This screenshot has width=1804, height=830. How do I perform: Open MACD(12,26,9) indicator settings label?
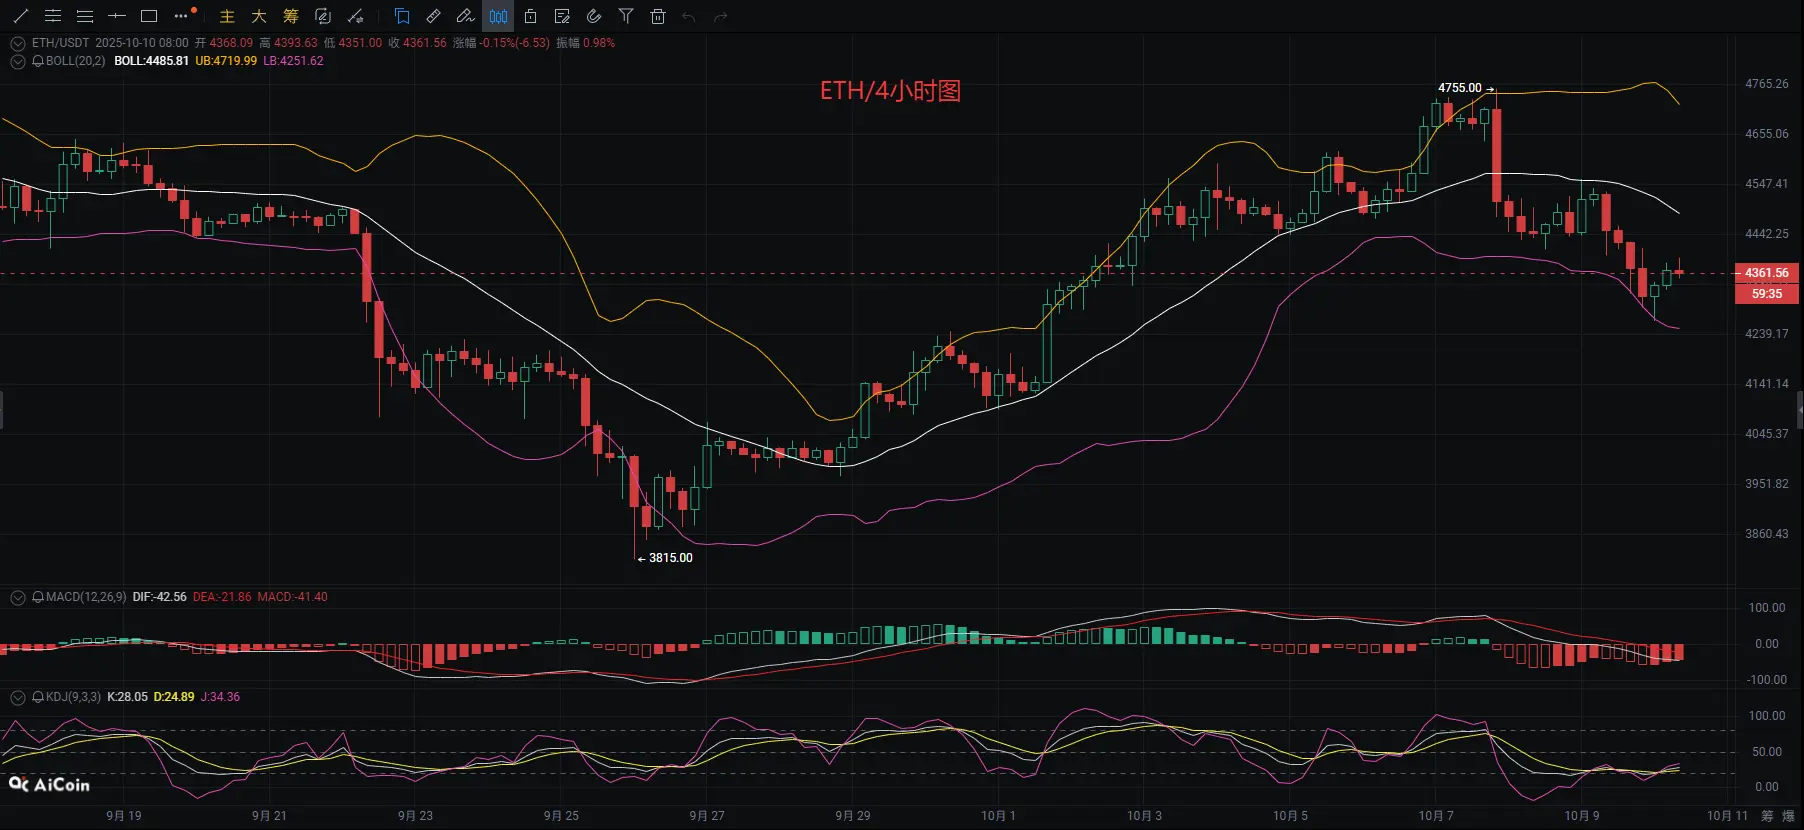coord(86,597)
